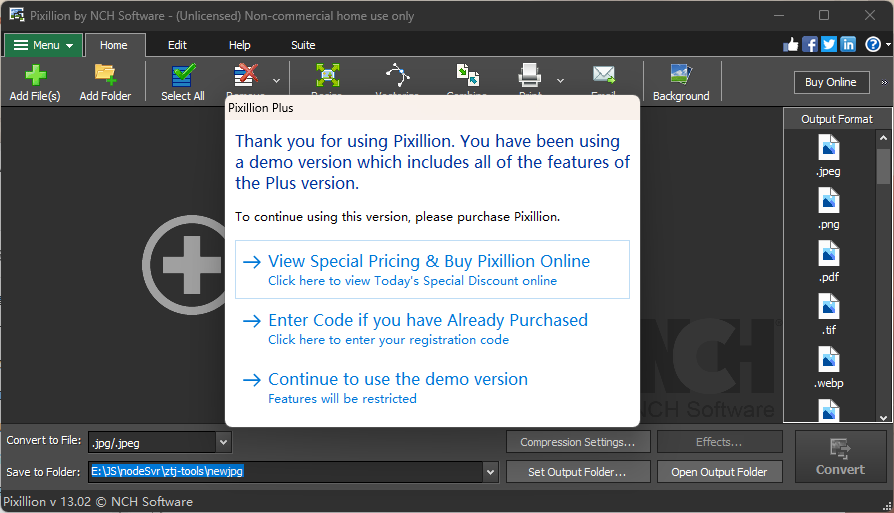Select the .pdf output format

coord(828,262)
